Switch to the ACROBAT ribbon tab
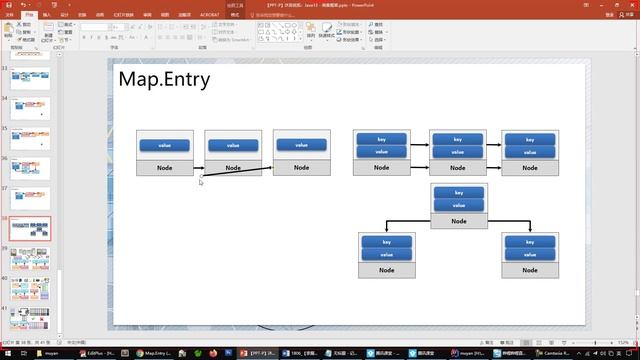The height and width of the screenshot is (360, 640). 210,15
